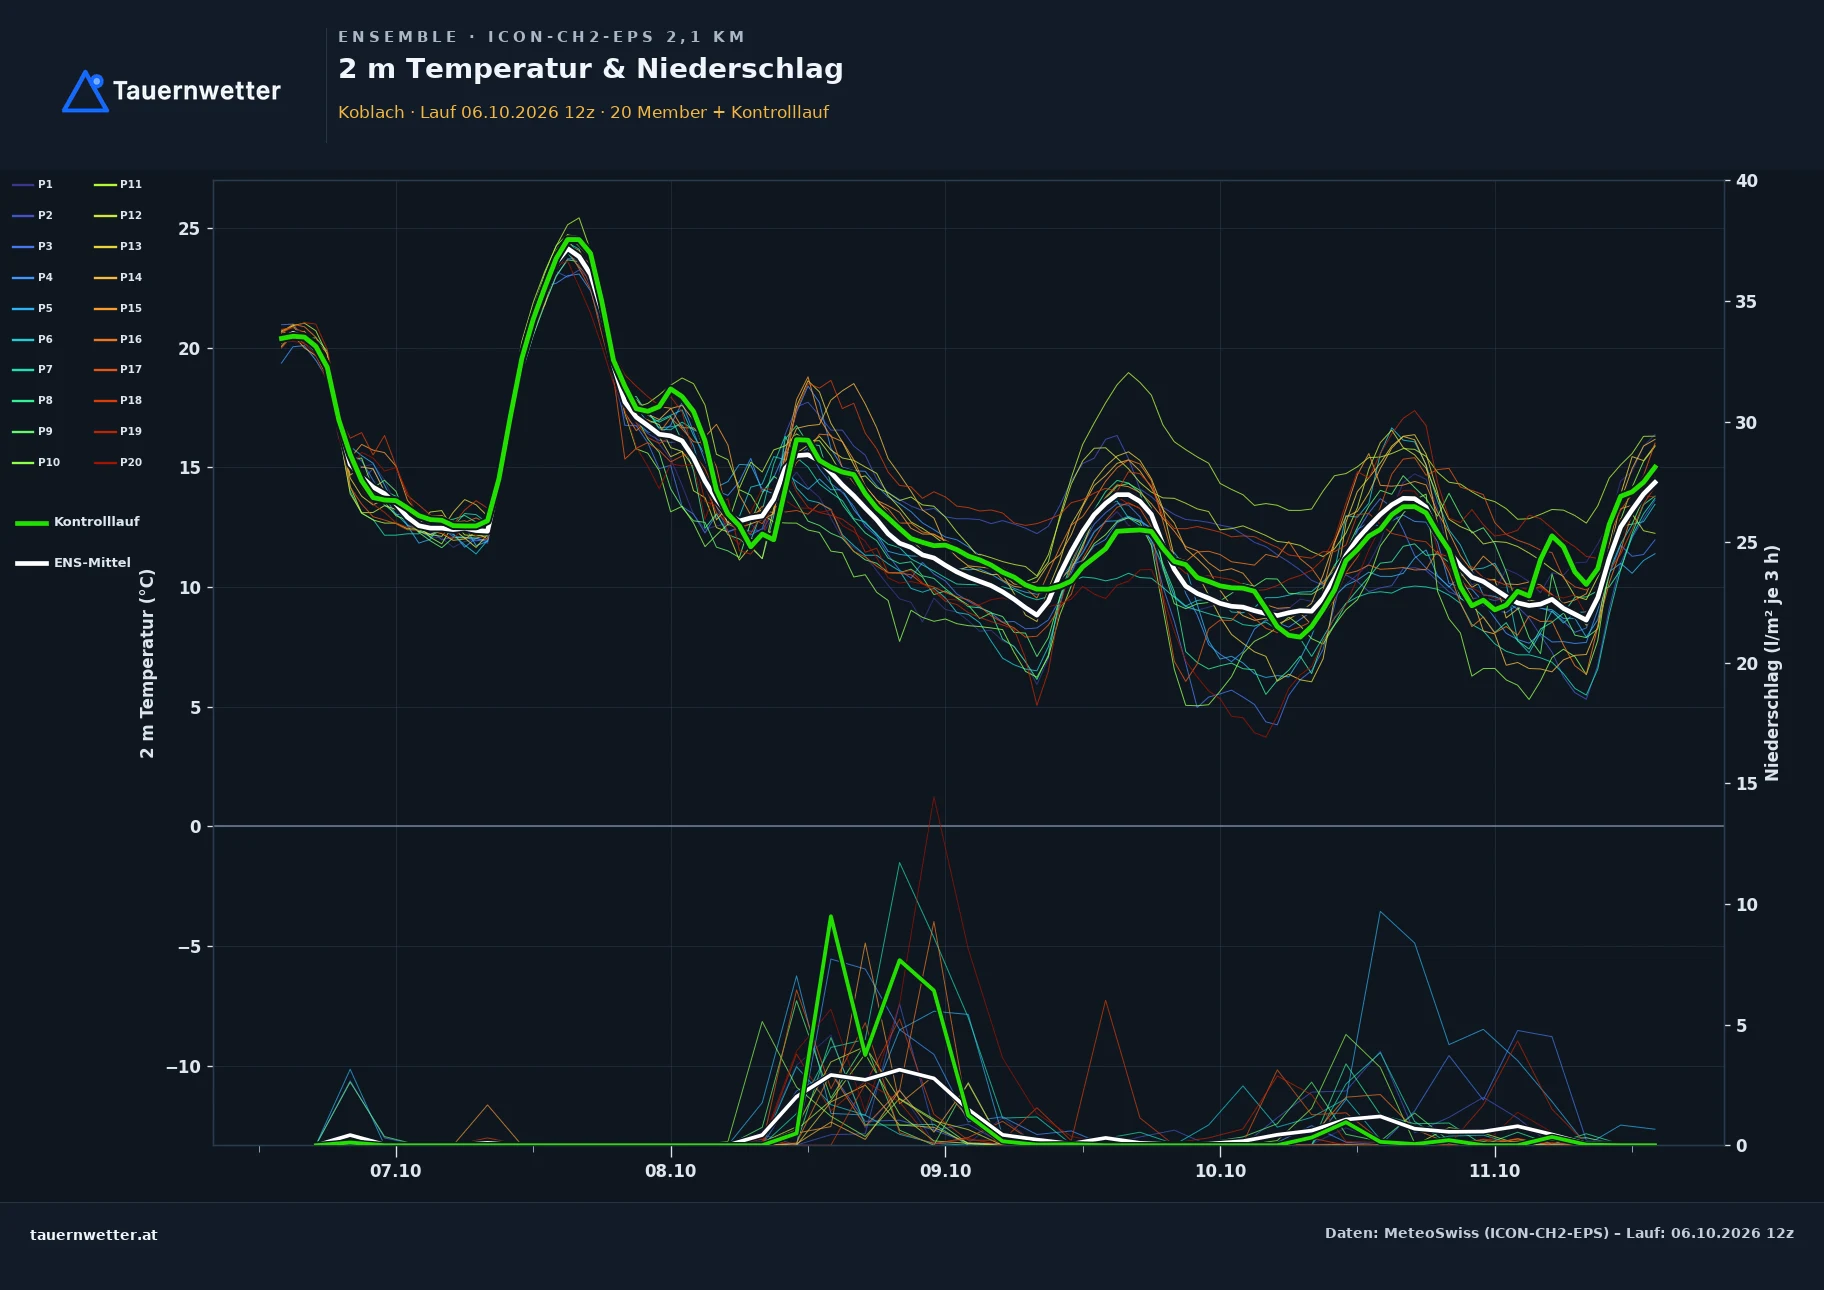1824x1290 pixels.
Task: Toggle the P2 legend entry
Action: [x=33, y=216]
